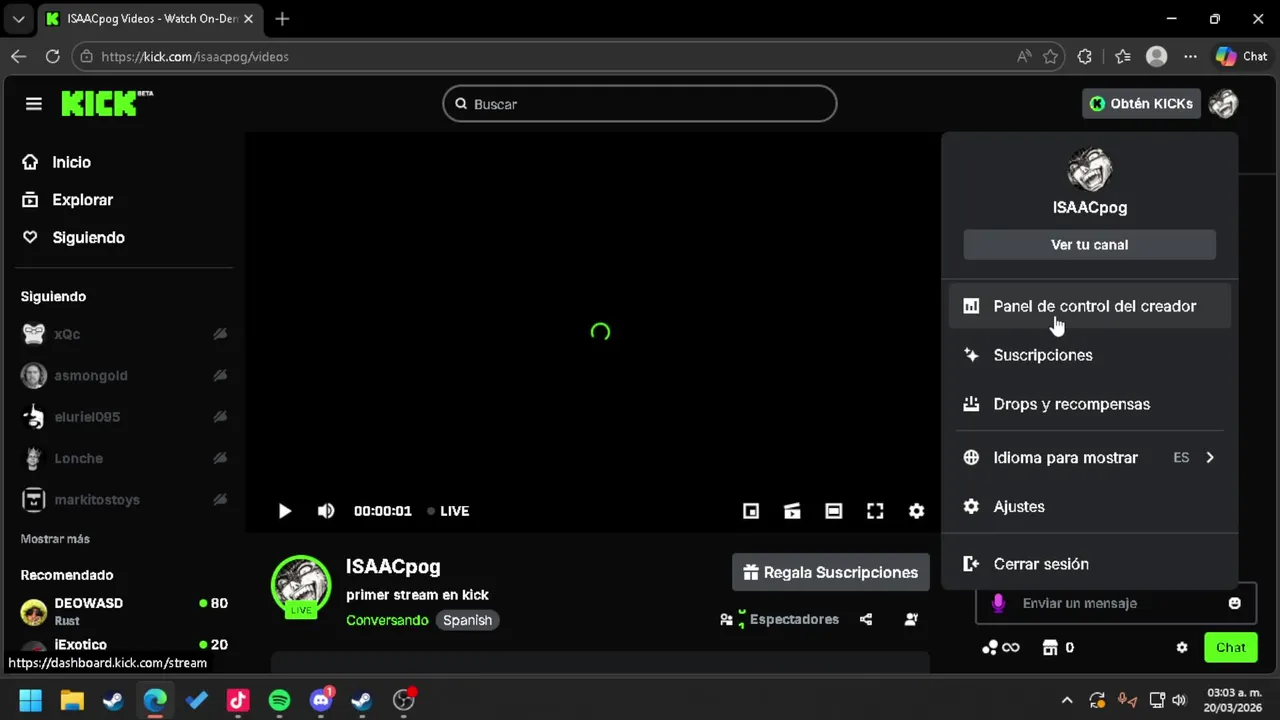Click the avatar in the profile menu

pos(1090,170)
